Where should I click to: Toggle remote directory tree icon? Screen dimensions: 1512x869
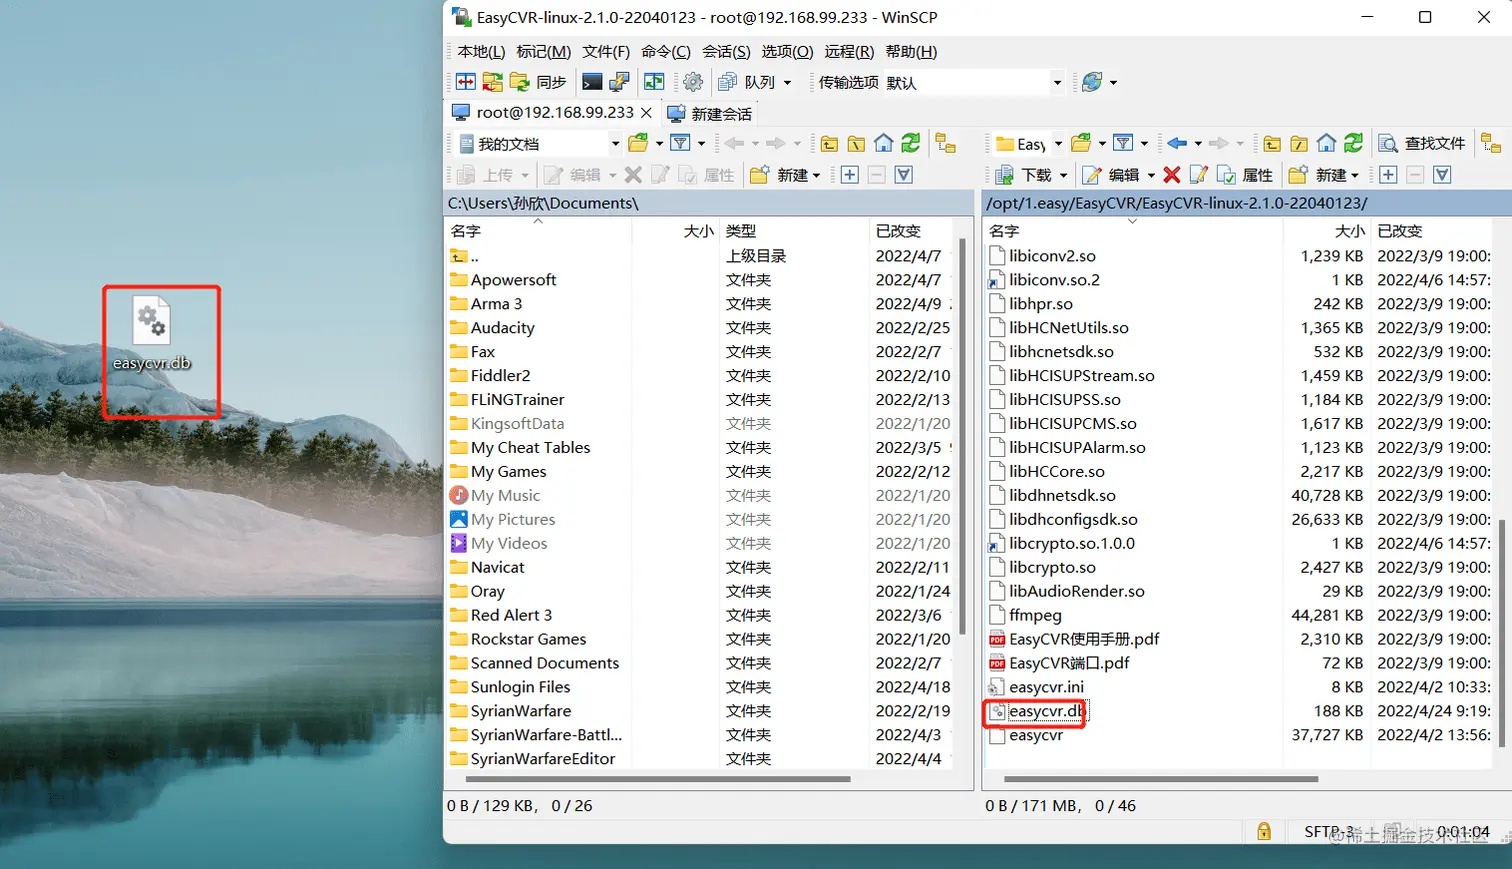click(x=1491, y=144)
